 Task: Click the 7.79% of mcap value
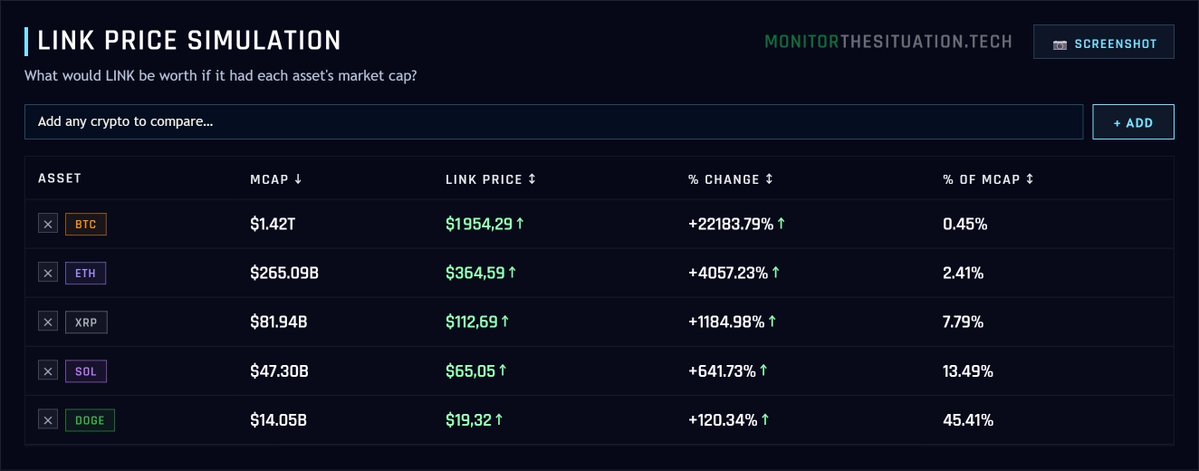click(x=963, y=322)
